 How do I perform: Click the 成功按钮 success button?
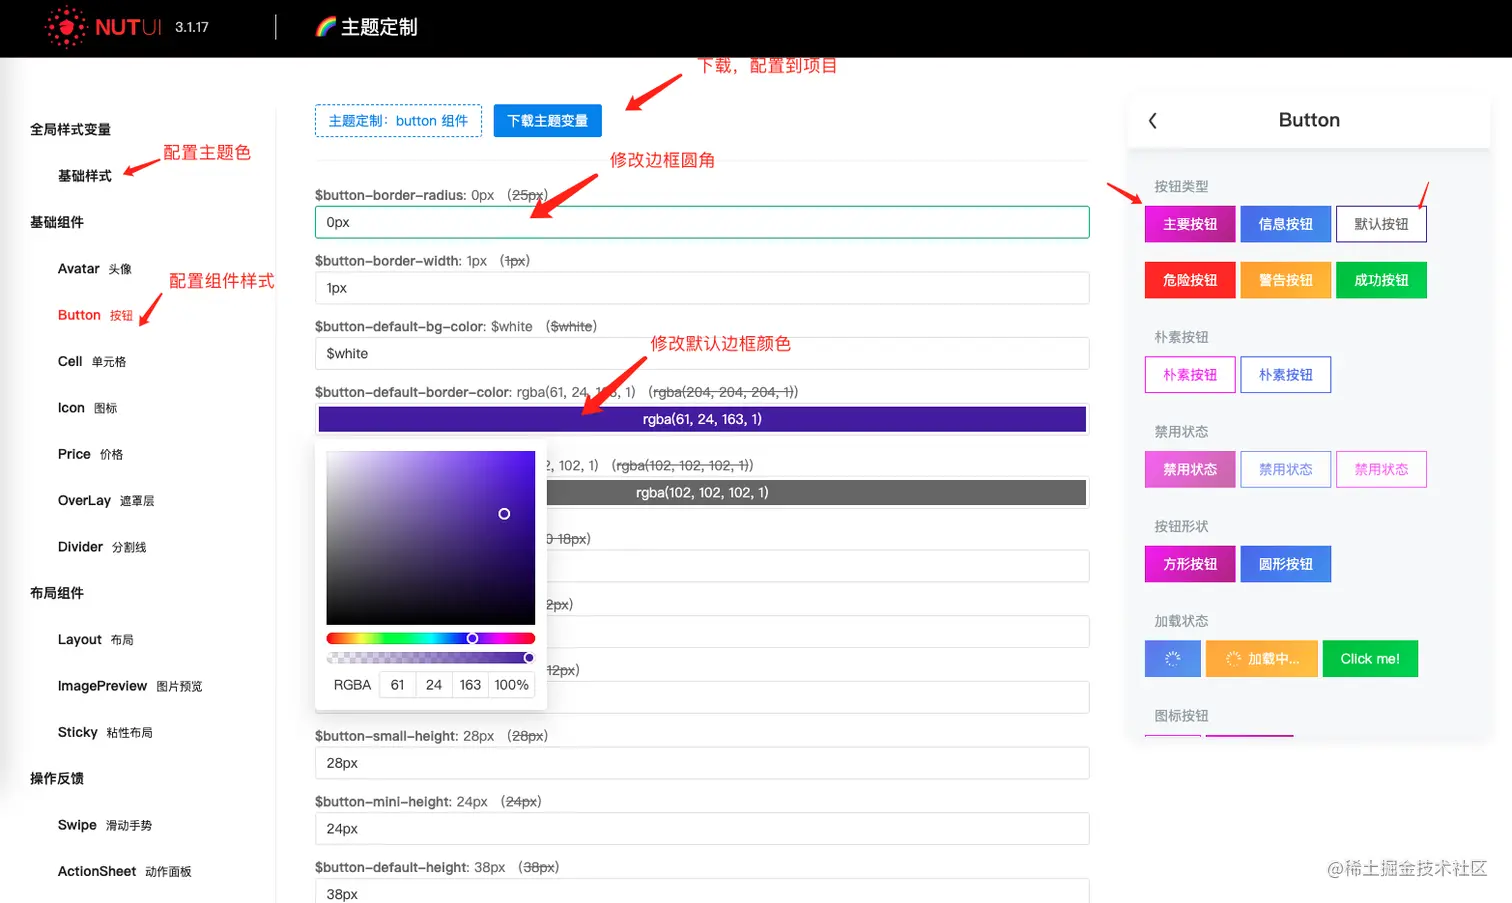click(1381, 279)
